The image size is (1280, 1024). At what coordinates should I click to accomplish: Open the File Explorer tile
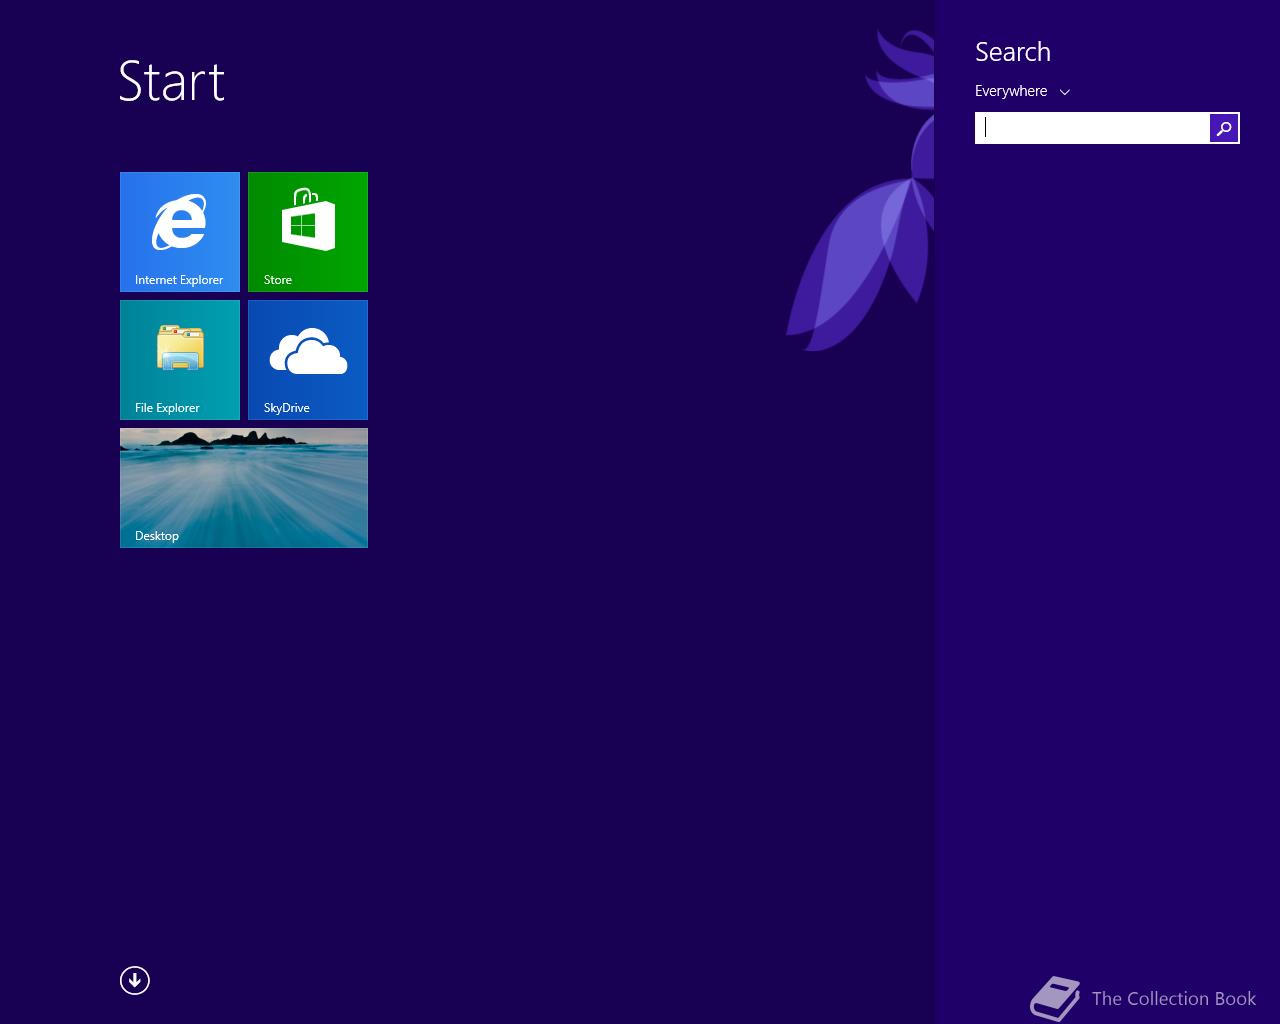tap(180, 360)
